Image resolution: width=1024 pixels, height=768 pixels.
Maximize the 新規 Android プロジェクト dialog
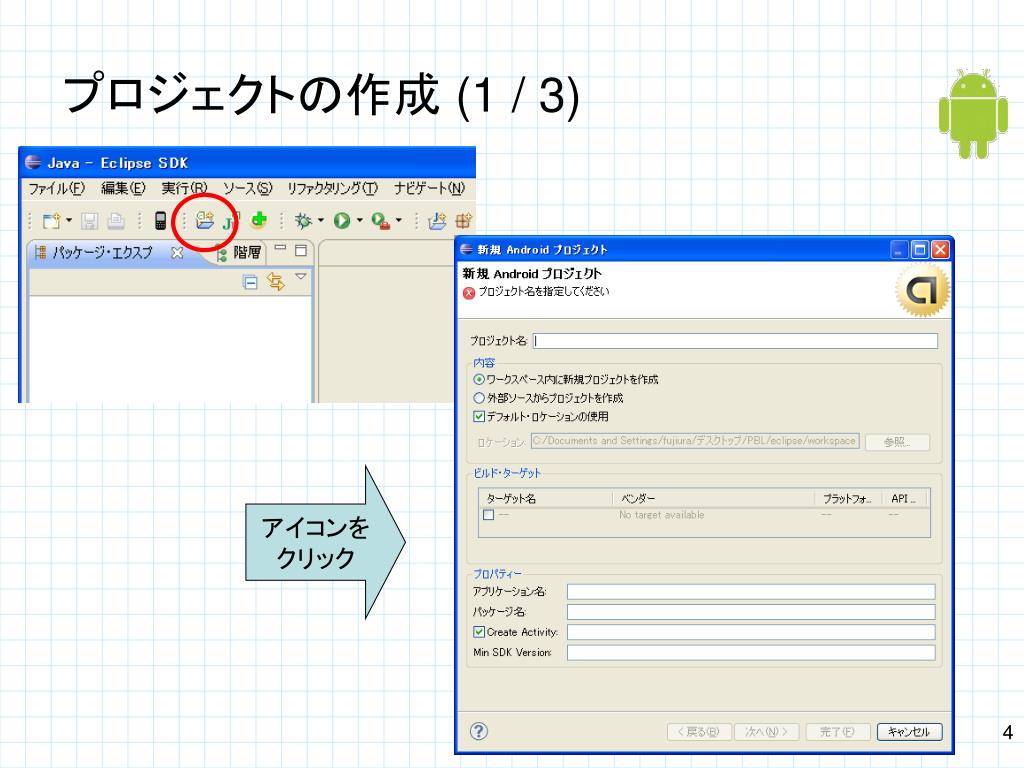tap(920, 249)
